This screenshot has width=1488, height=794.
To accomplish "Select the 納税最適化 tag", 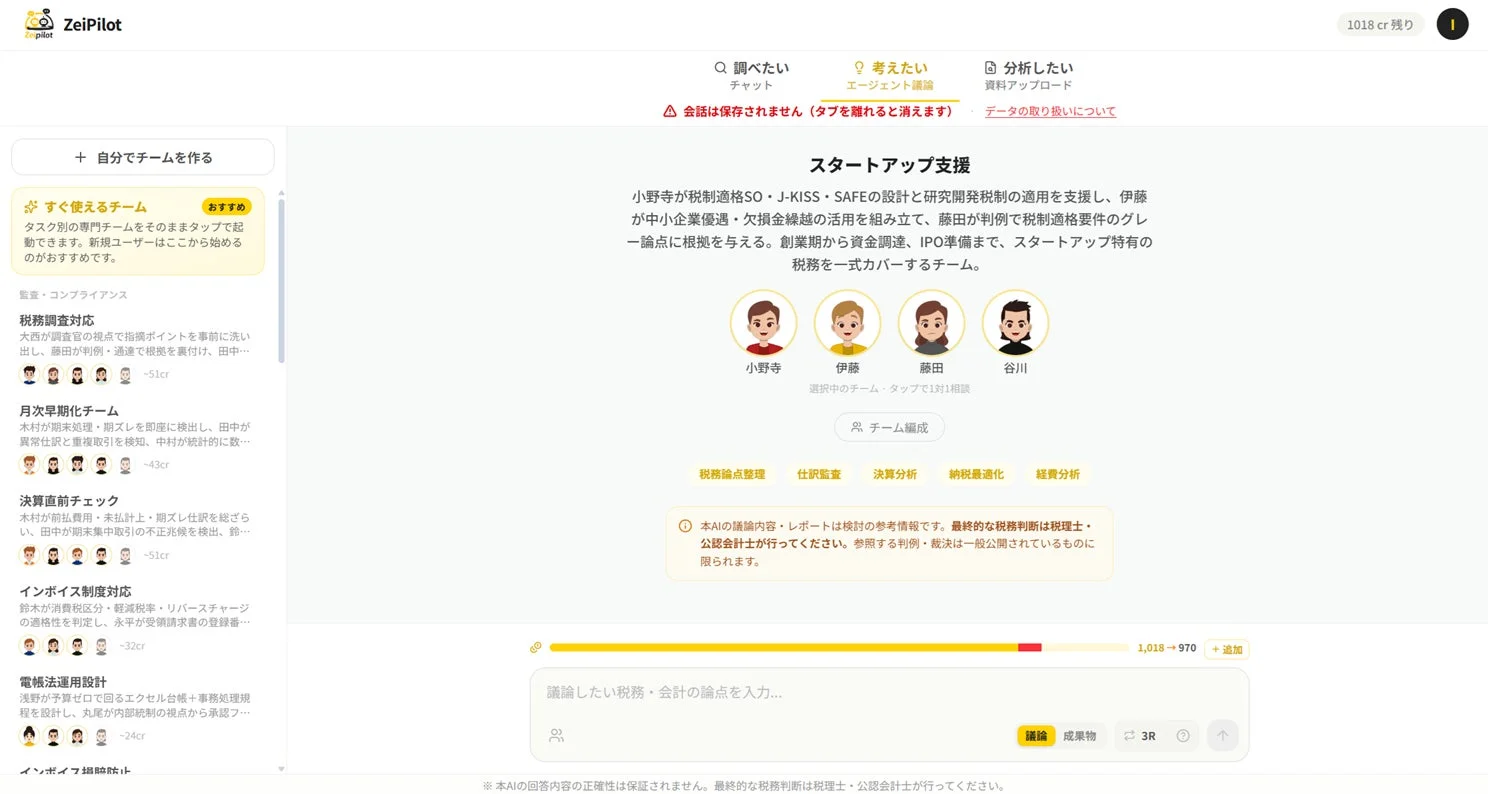I will pos(976,474).
